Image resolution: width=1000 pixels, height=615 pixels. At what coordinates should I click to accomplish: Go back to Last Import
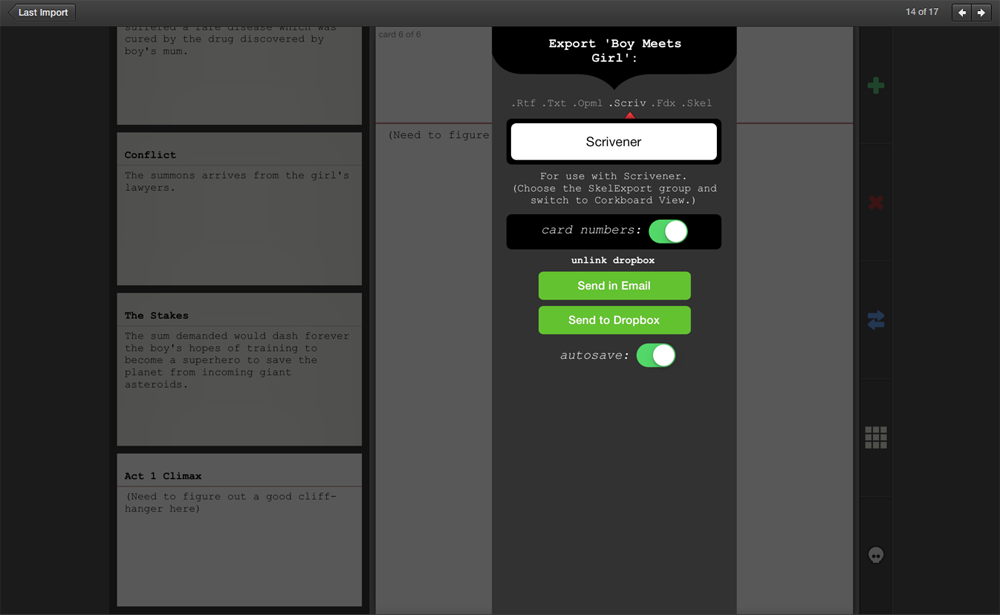click(x=41, y=13)
